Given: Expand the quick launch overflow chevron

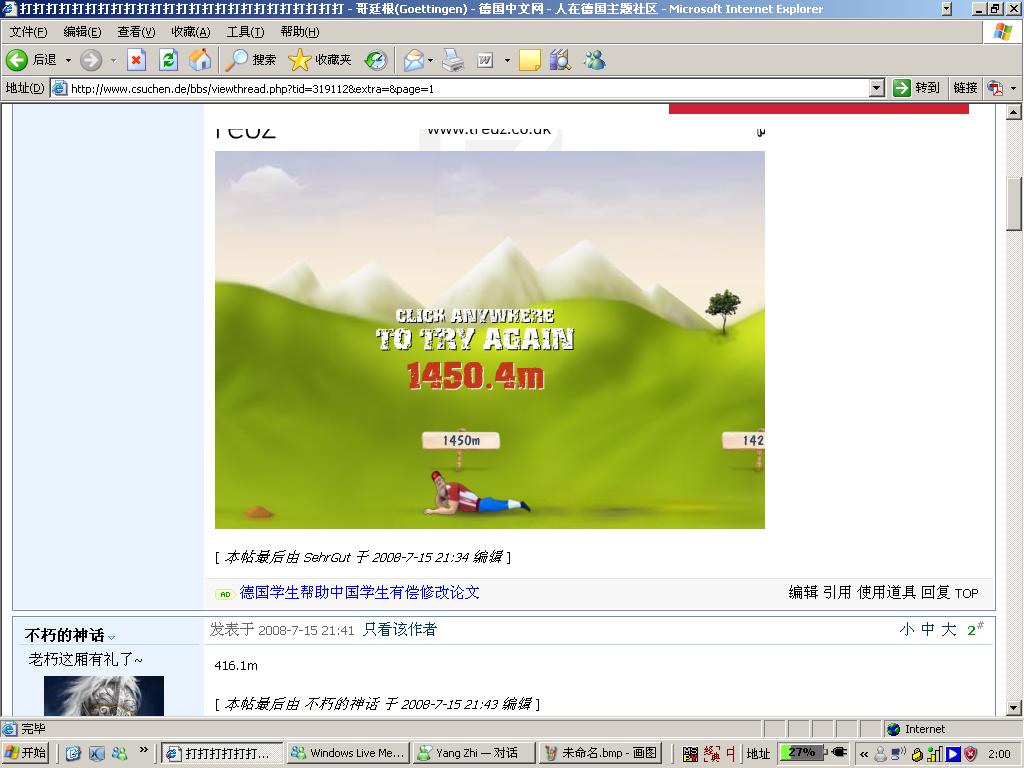Looking at the screenshot, I should click(x=144, y=750).
